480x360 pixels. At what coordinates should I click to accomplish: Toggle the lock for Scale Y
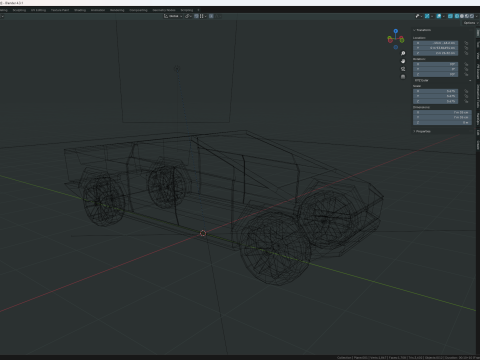466,96
